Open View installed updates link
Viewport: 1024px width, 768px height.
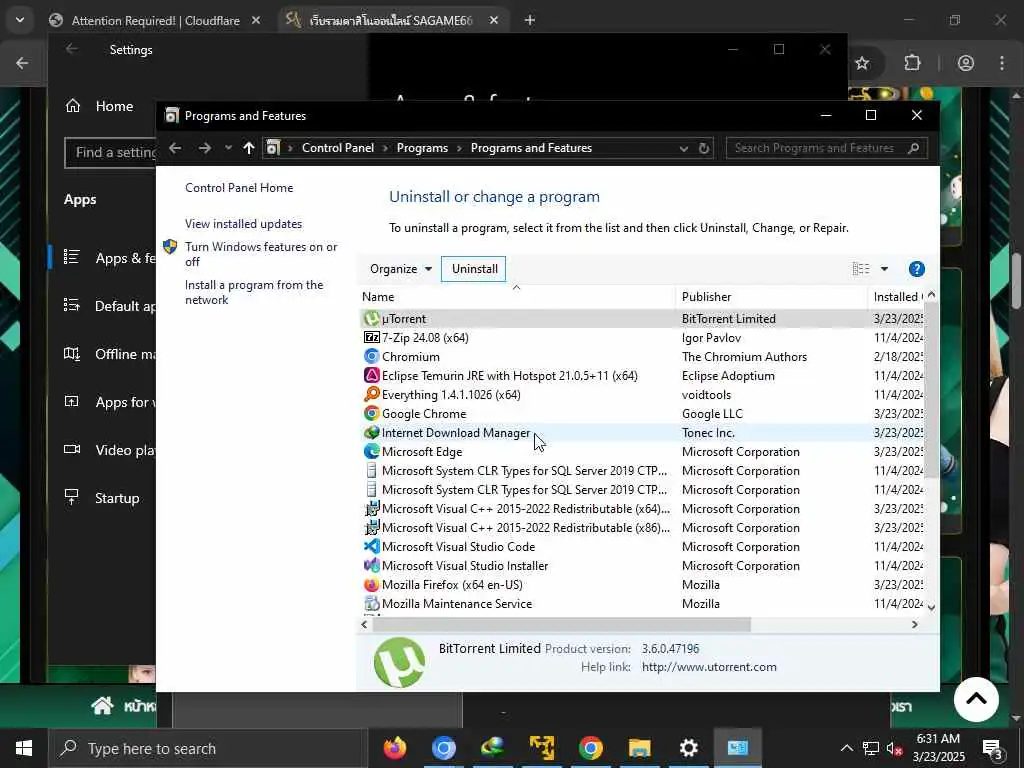(x=243, y=224)
